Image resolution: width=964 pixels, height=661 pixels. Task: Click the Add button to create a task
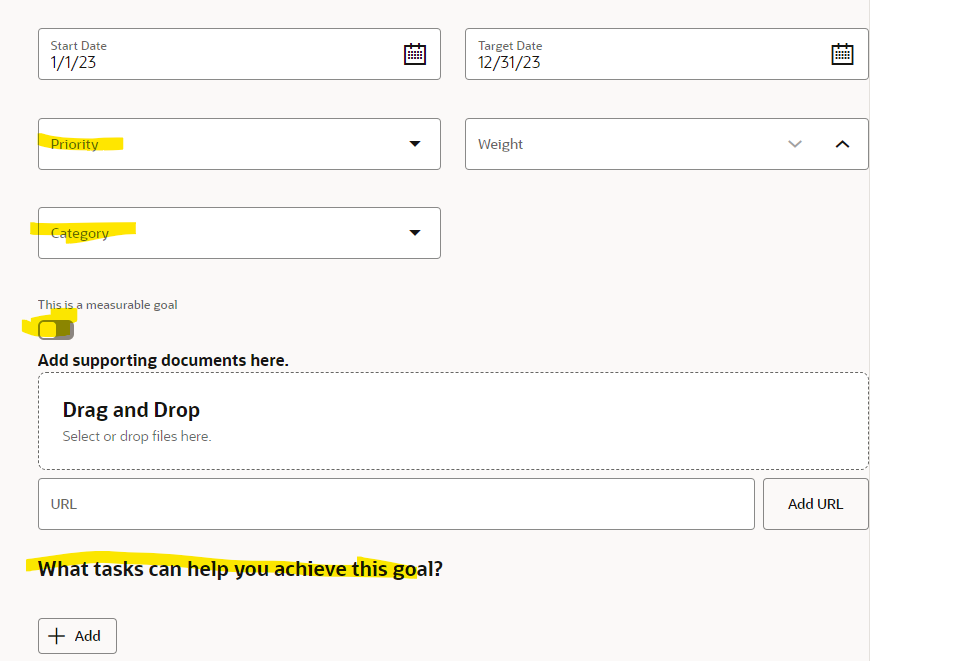[77, 635]
